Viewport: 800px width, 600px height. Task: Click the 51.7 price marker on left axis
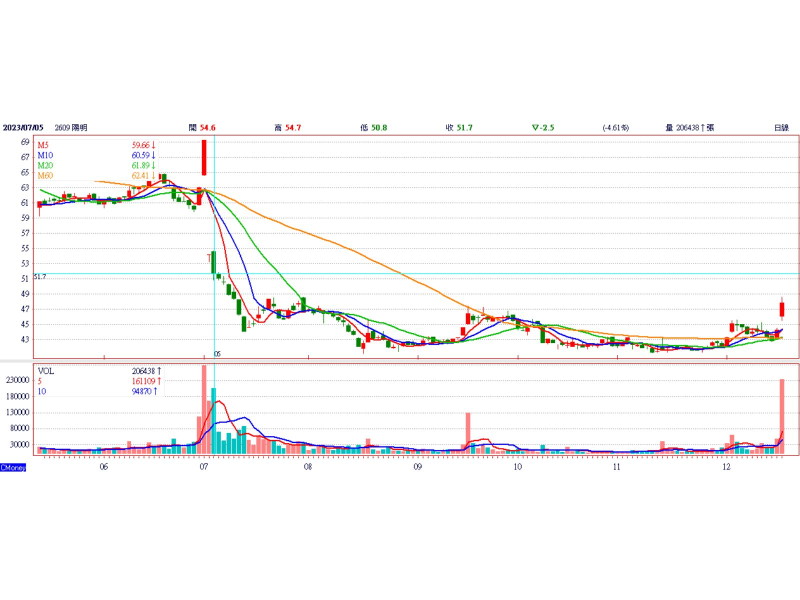click(x=40, y=276)
